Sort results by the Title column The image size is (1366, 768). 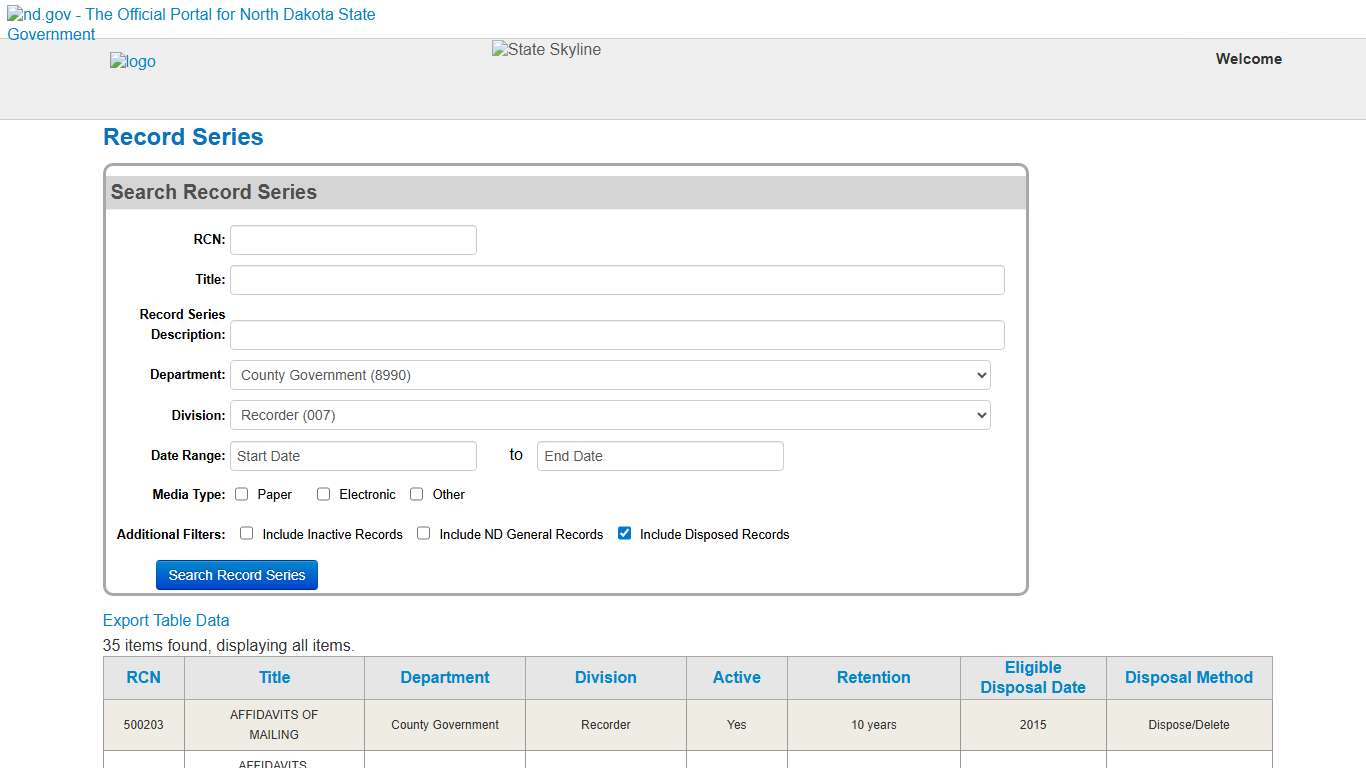(273, 677)
